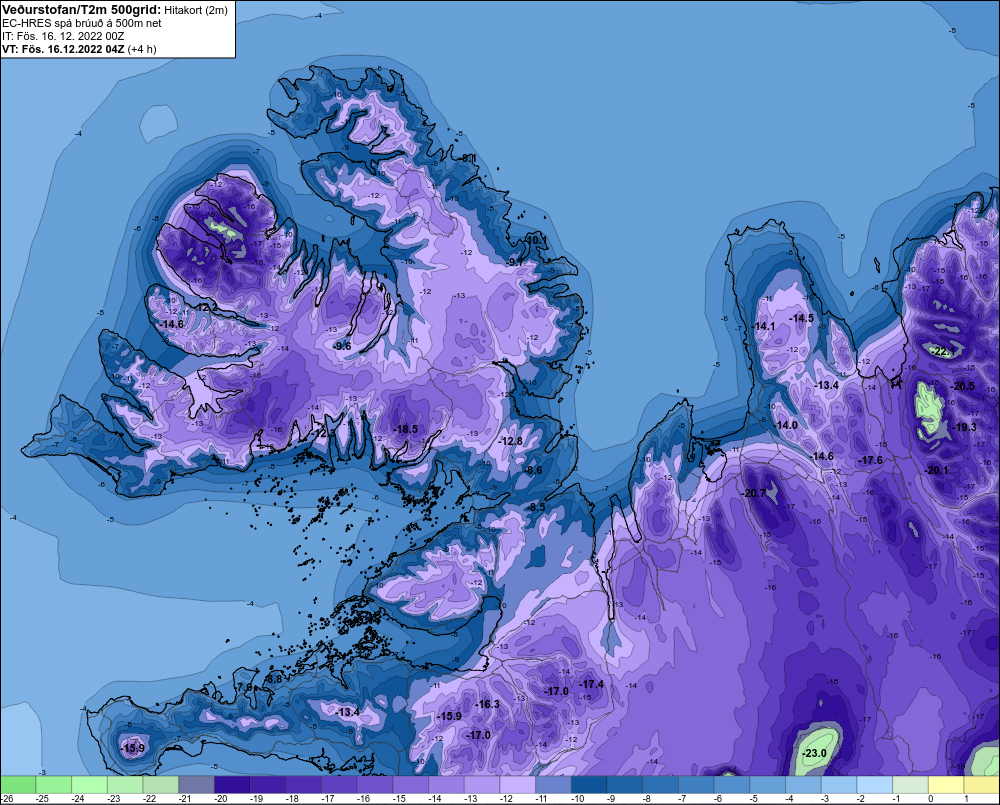Click the light blue legend swatch labeled -3
Screen dimensions: 1000x805
click(x=839, y=784)
